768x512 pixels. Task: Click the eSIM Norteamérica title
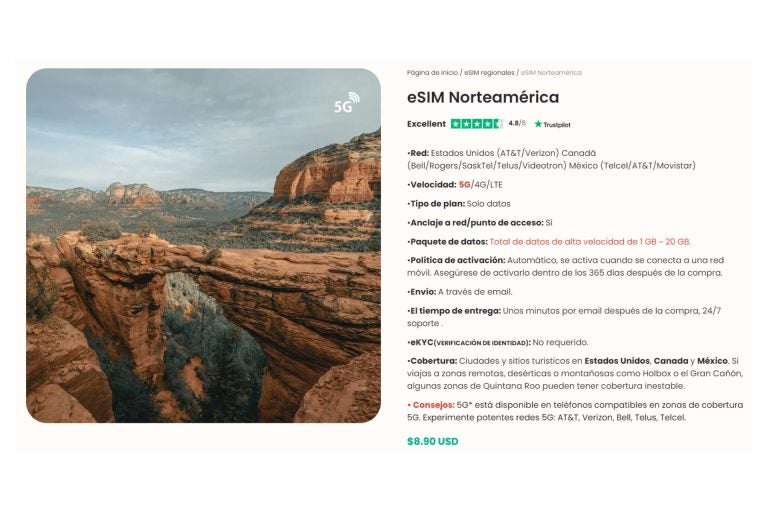pyautogui.click(x=483, y=97)
